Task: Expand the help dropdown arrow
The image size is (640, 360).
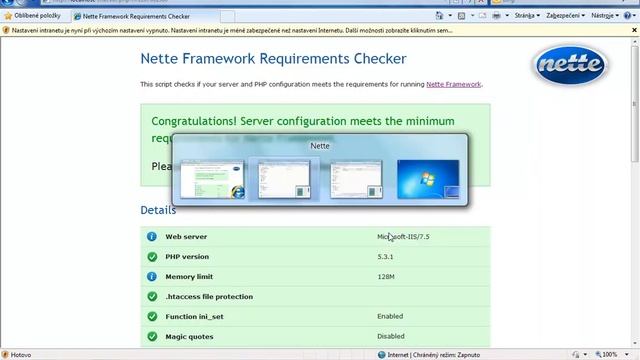Action: (634, 16)
